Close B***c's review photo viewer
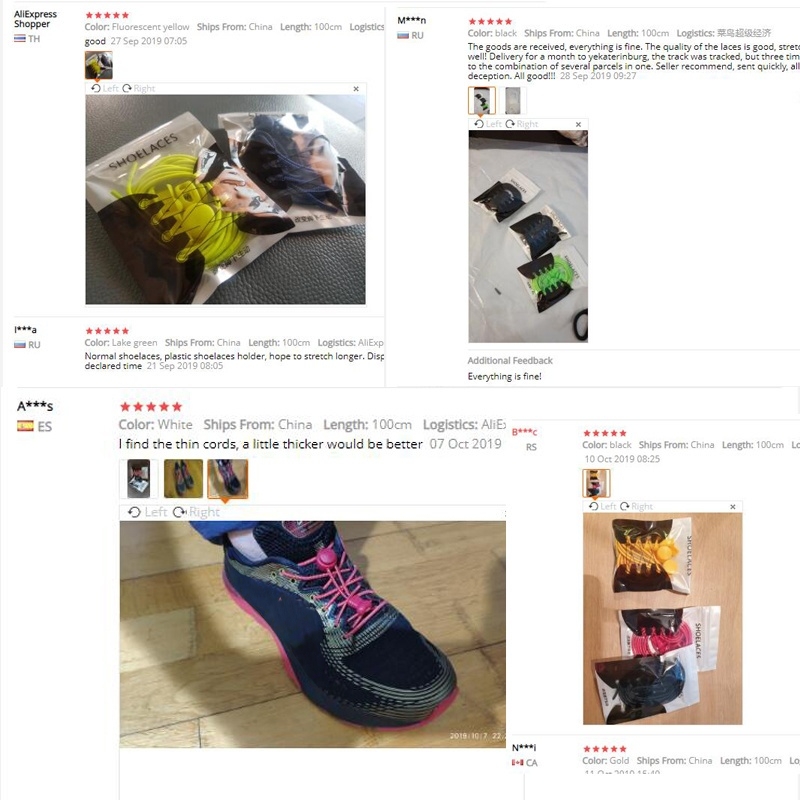 [733, 507]
